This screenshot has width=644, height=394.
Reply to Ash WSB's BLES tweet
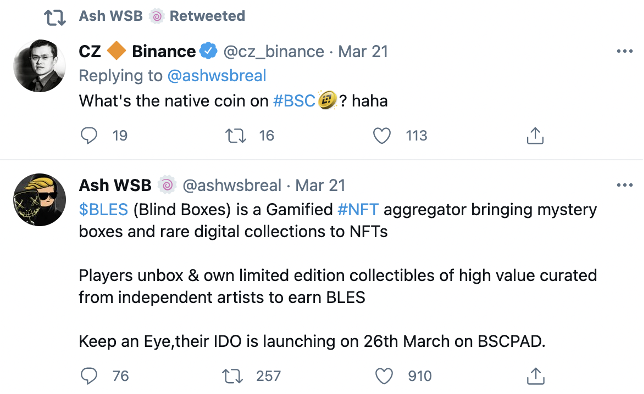89,376
